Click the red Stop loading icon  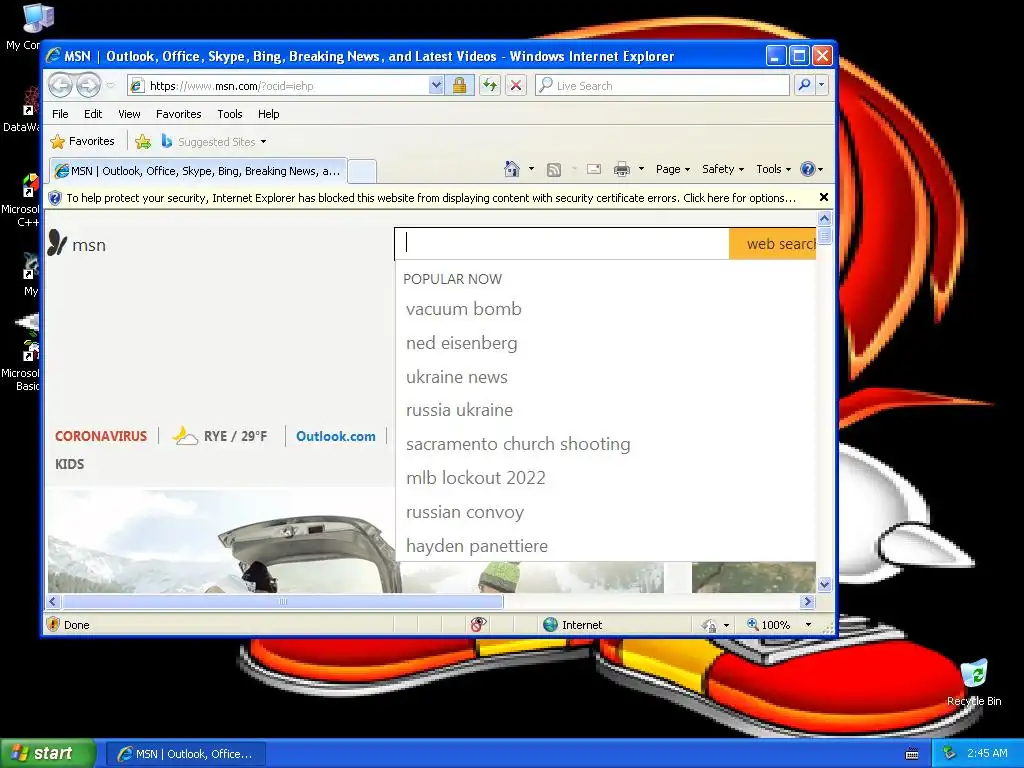(516, 86)
